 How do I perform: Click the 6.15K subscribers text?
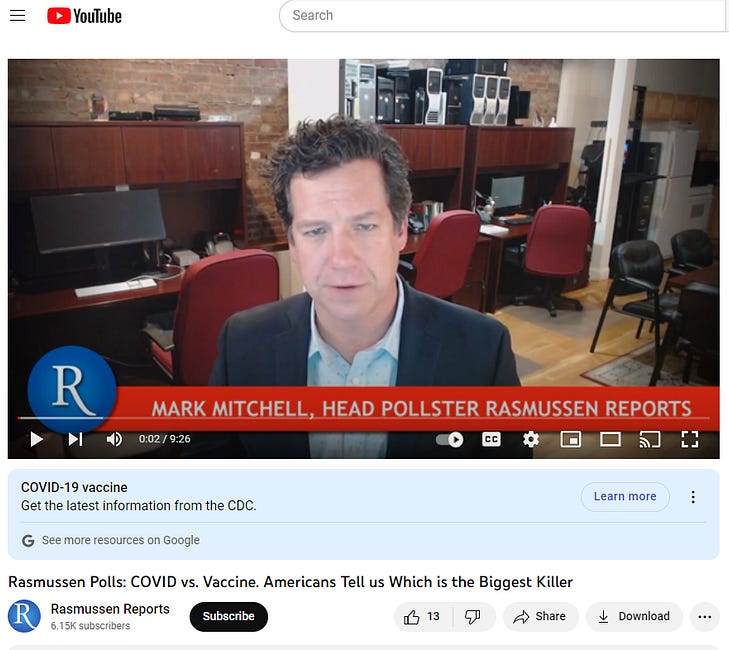point(90,626)
